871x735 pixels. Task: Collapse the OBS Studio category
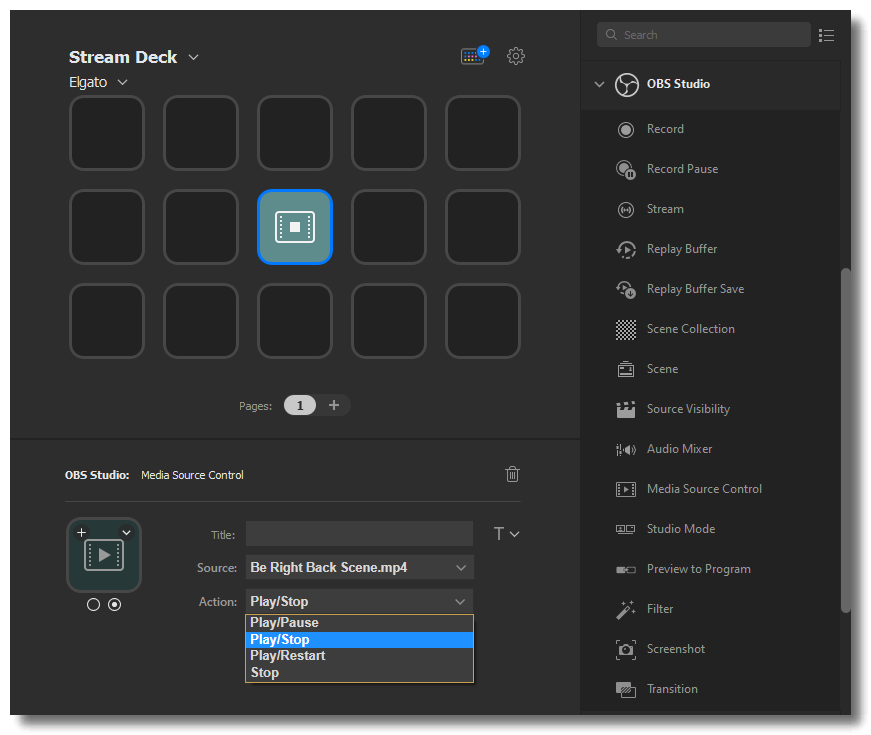click(x=599, y=84)
